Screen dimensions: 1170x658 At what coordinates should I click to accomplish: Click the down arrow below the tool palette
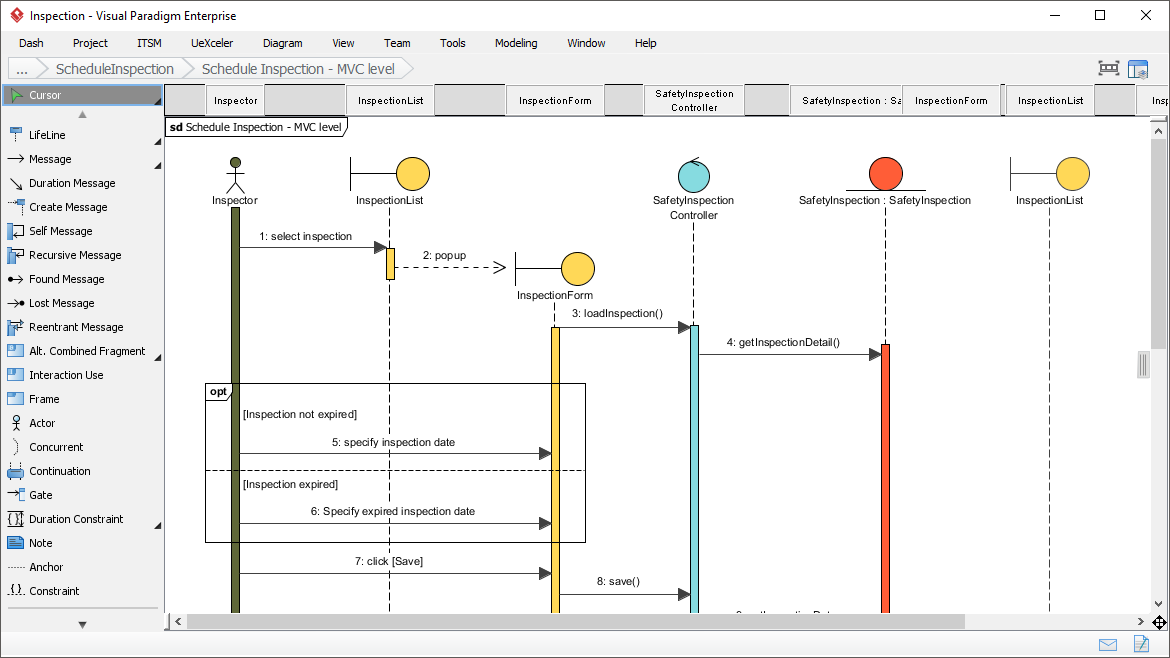pos(82,624)
